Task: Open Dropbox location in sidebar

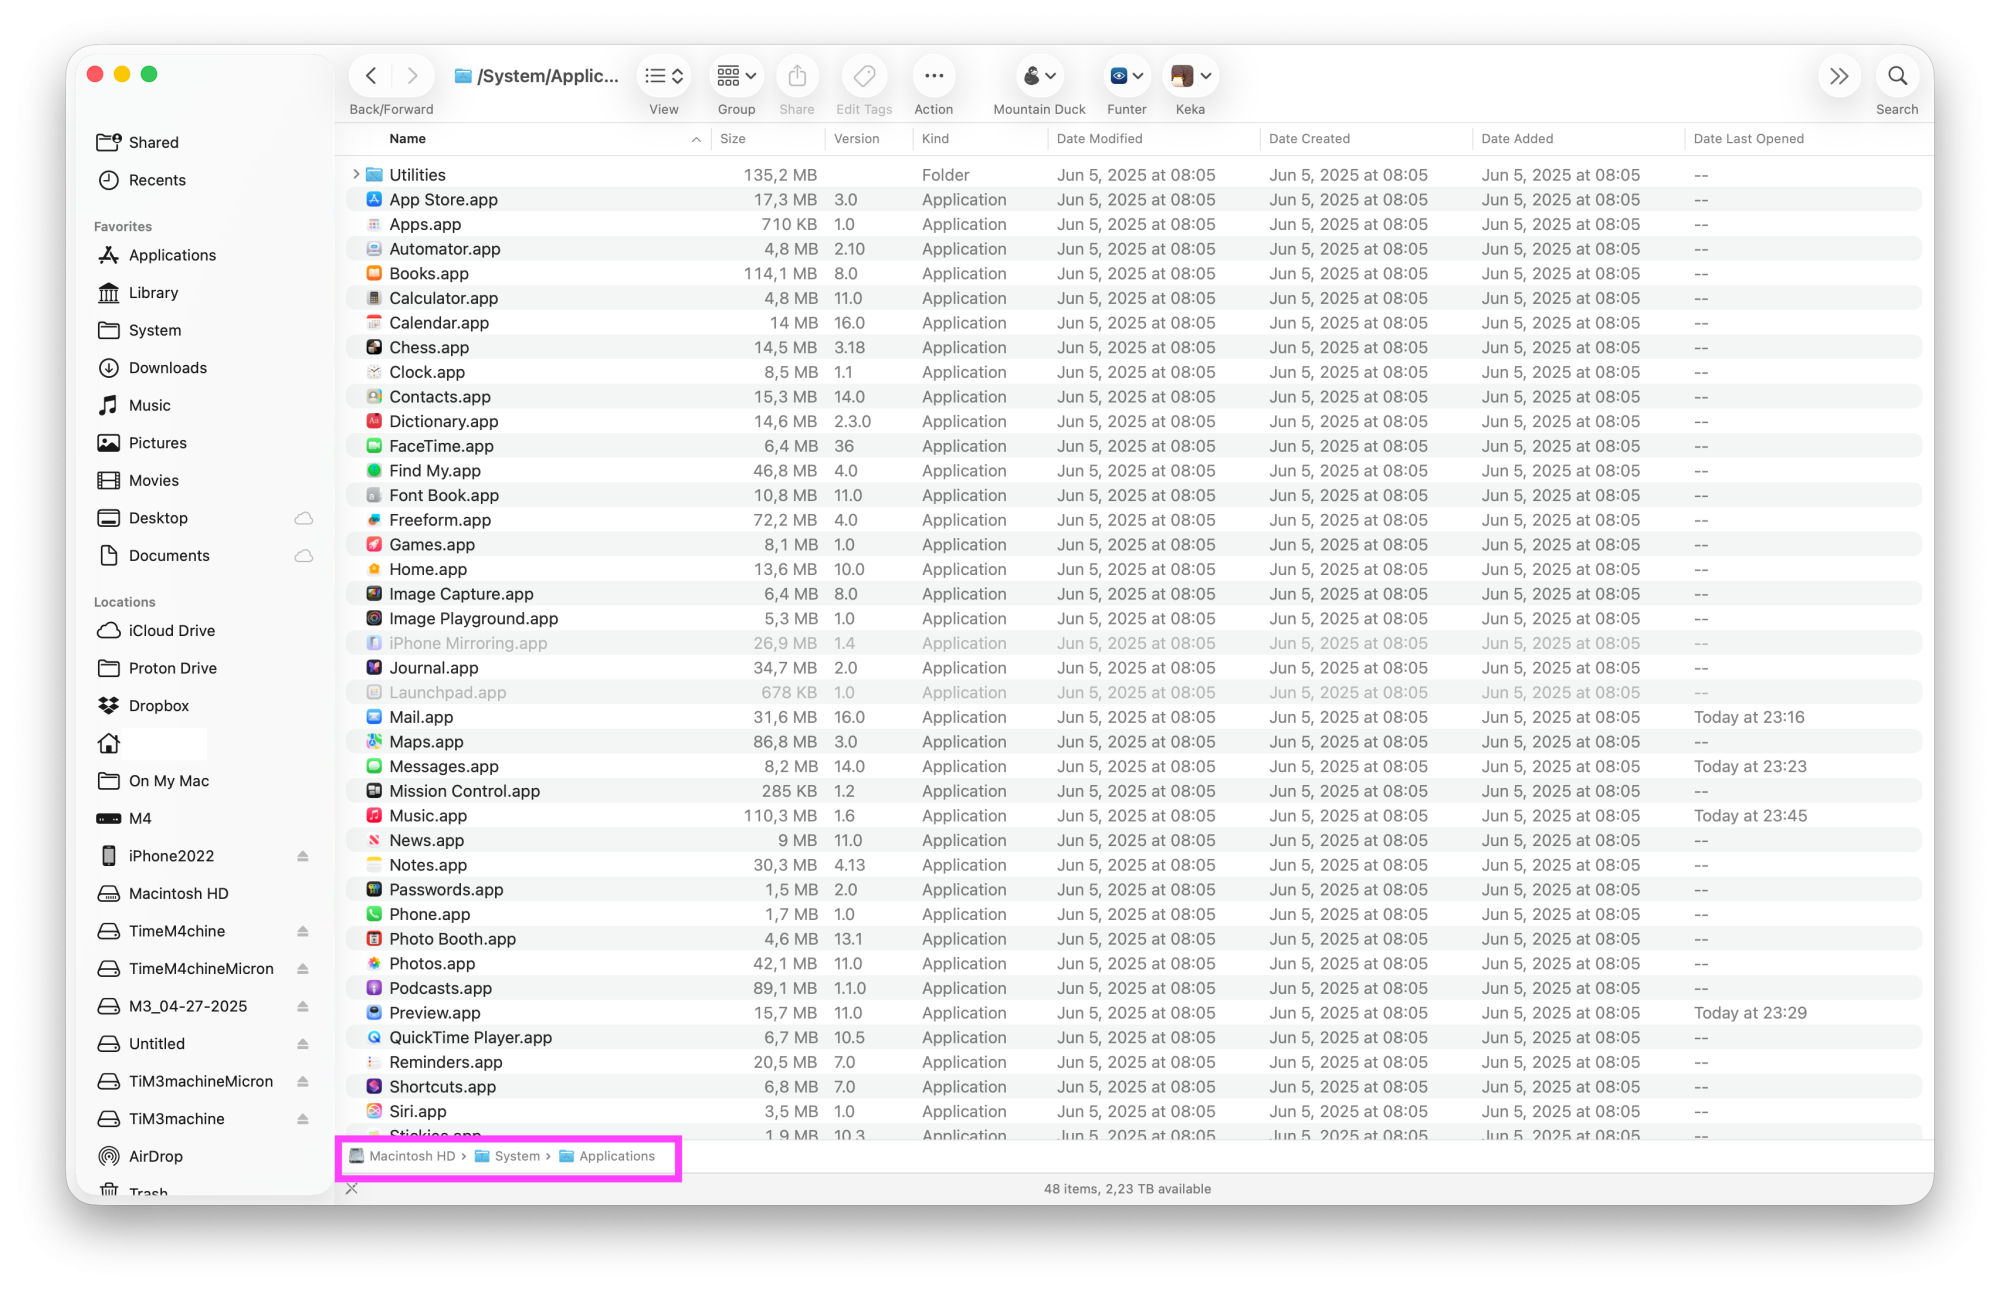Action: click(158, 706)
